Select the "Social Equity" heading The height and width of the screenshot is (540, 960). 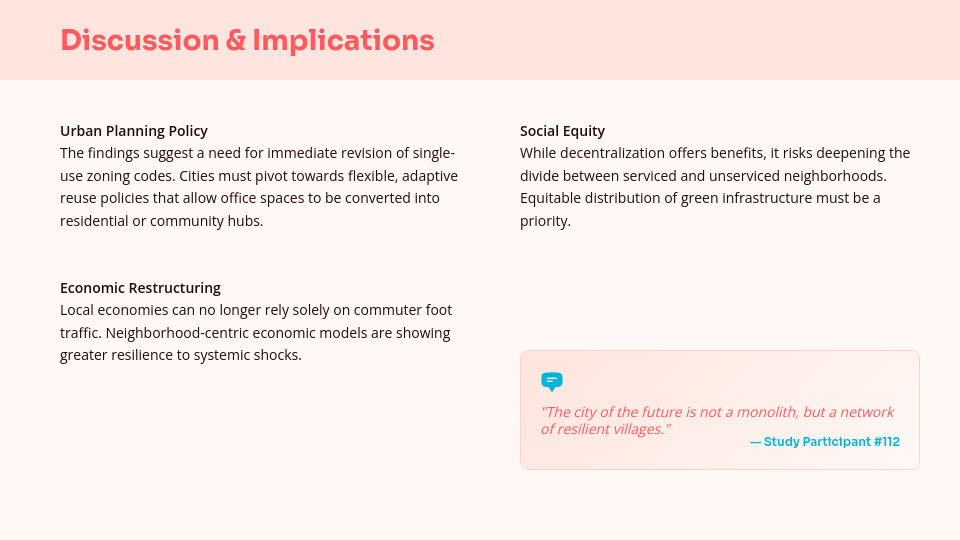point(562,131)
